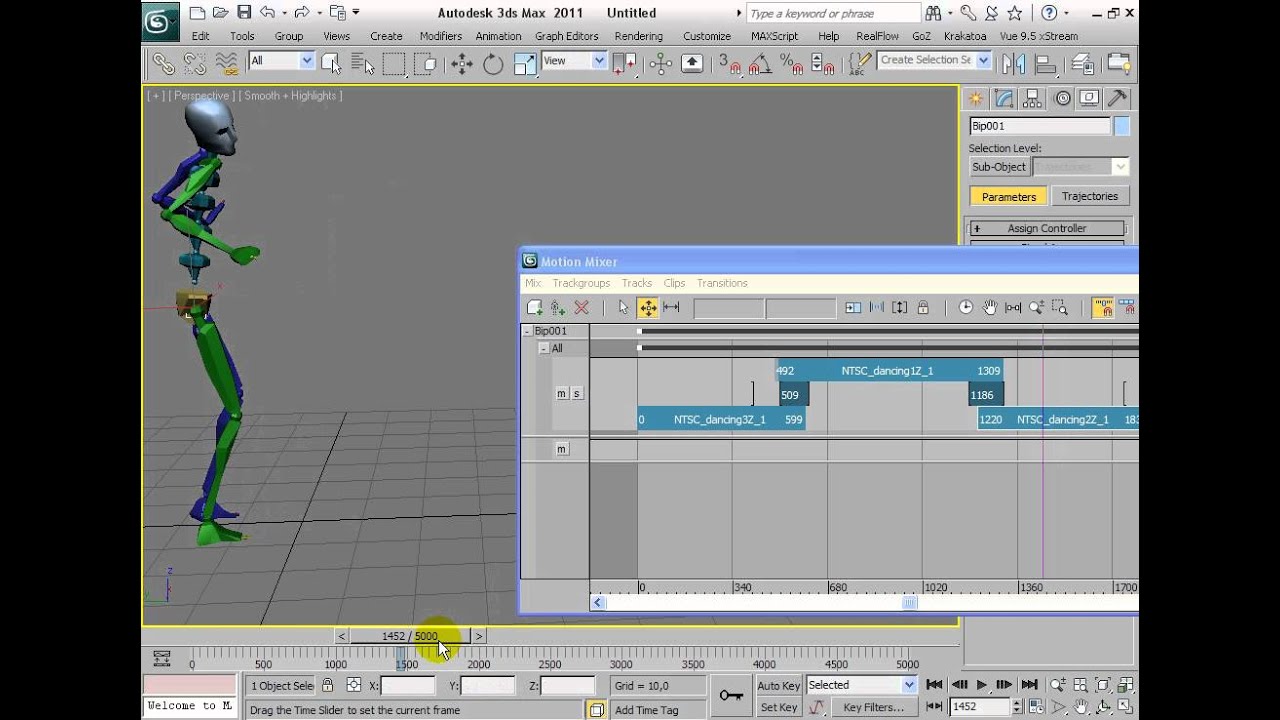Open the Graph Editors menu
Image resolution: width=1280 pixels, height=720 pixels.
[x=567, y=36]
